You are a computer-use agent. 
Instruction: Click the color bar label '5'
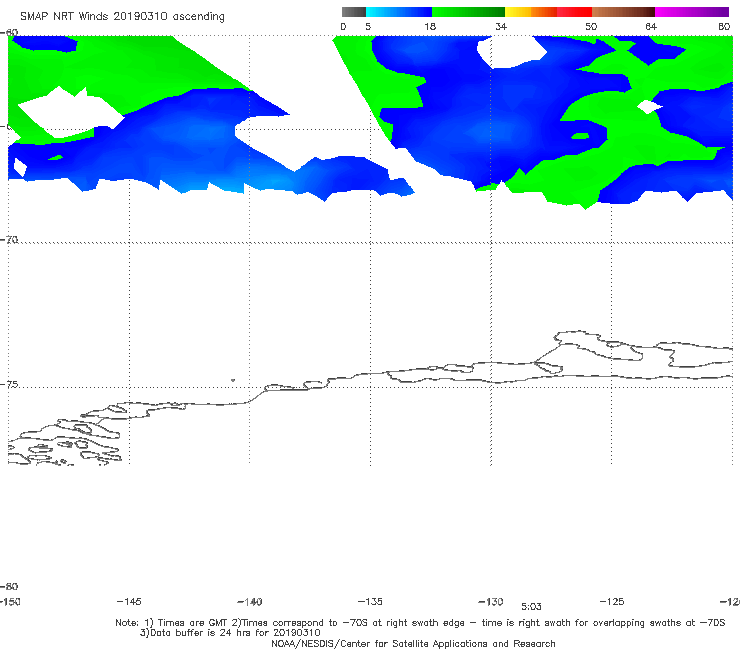tap(368, 26)
